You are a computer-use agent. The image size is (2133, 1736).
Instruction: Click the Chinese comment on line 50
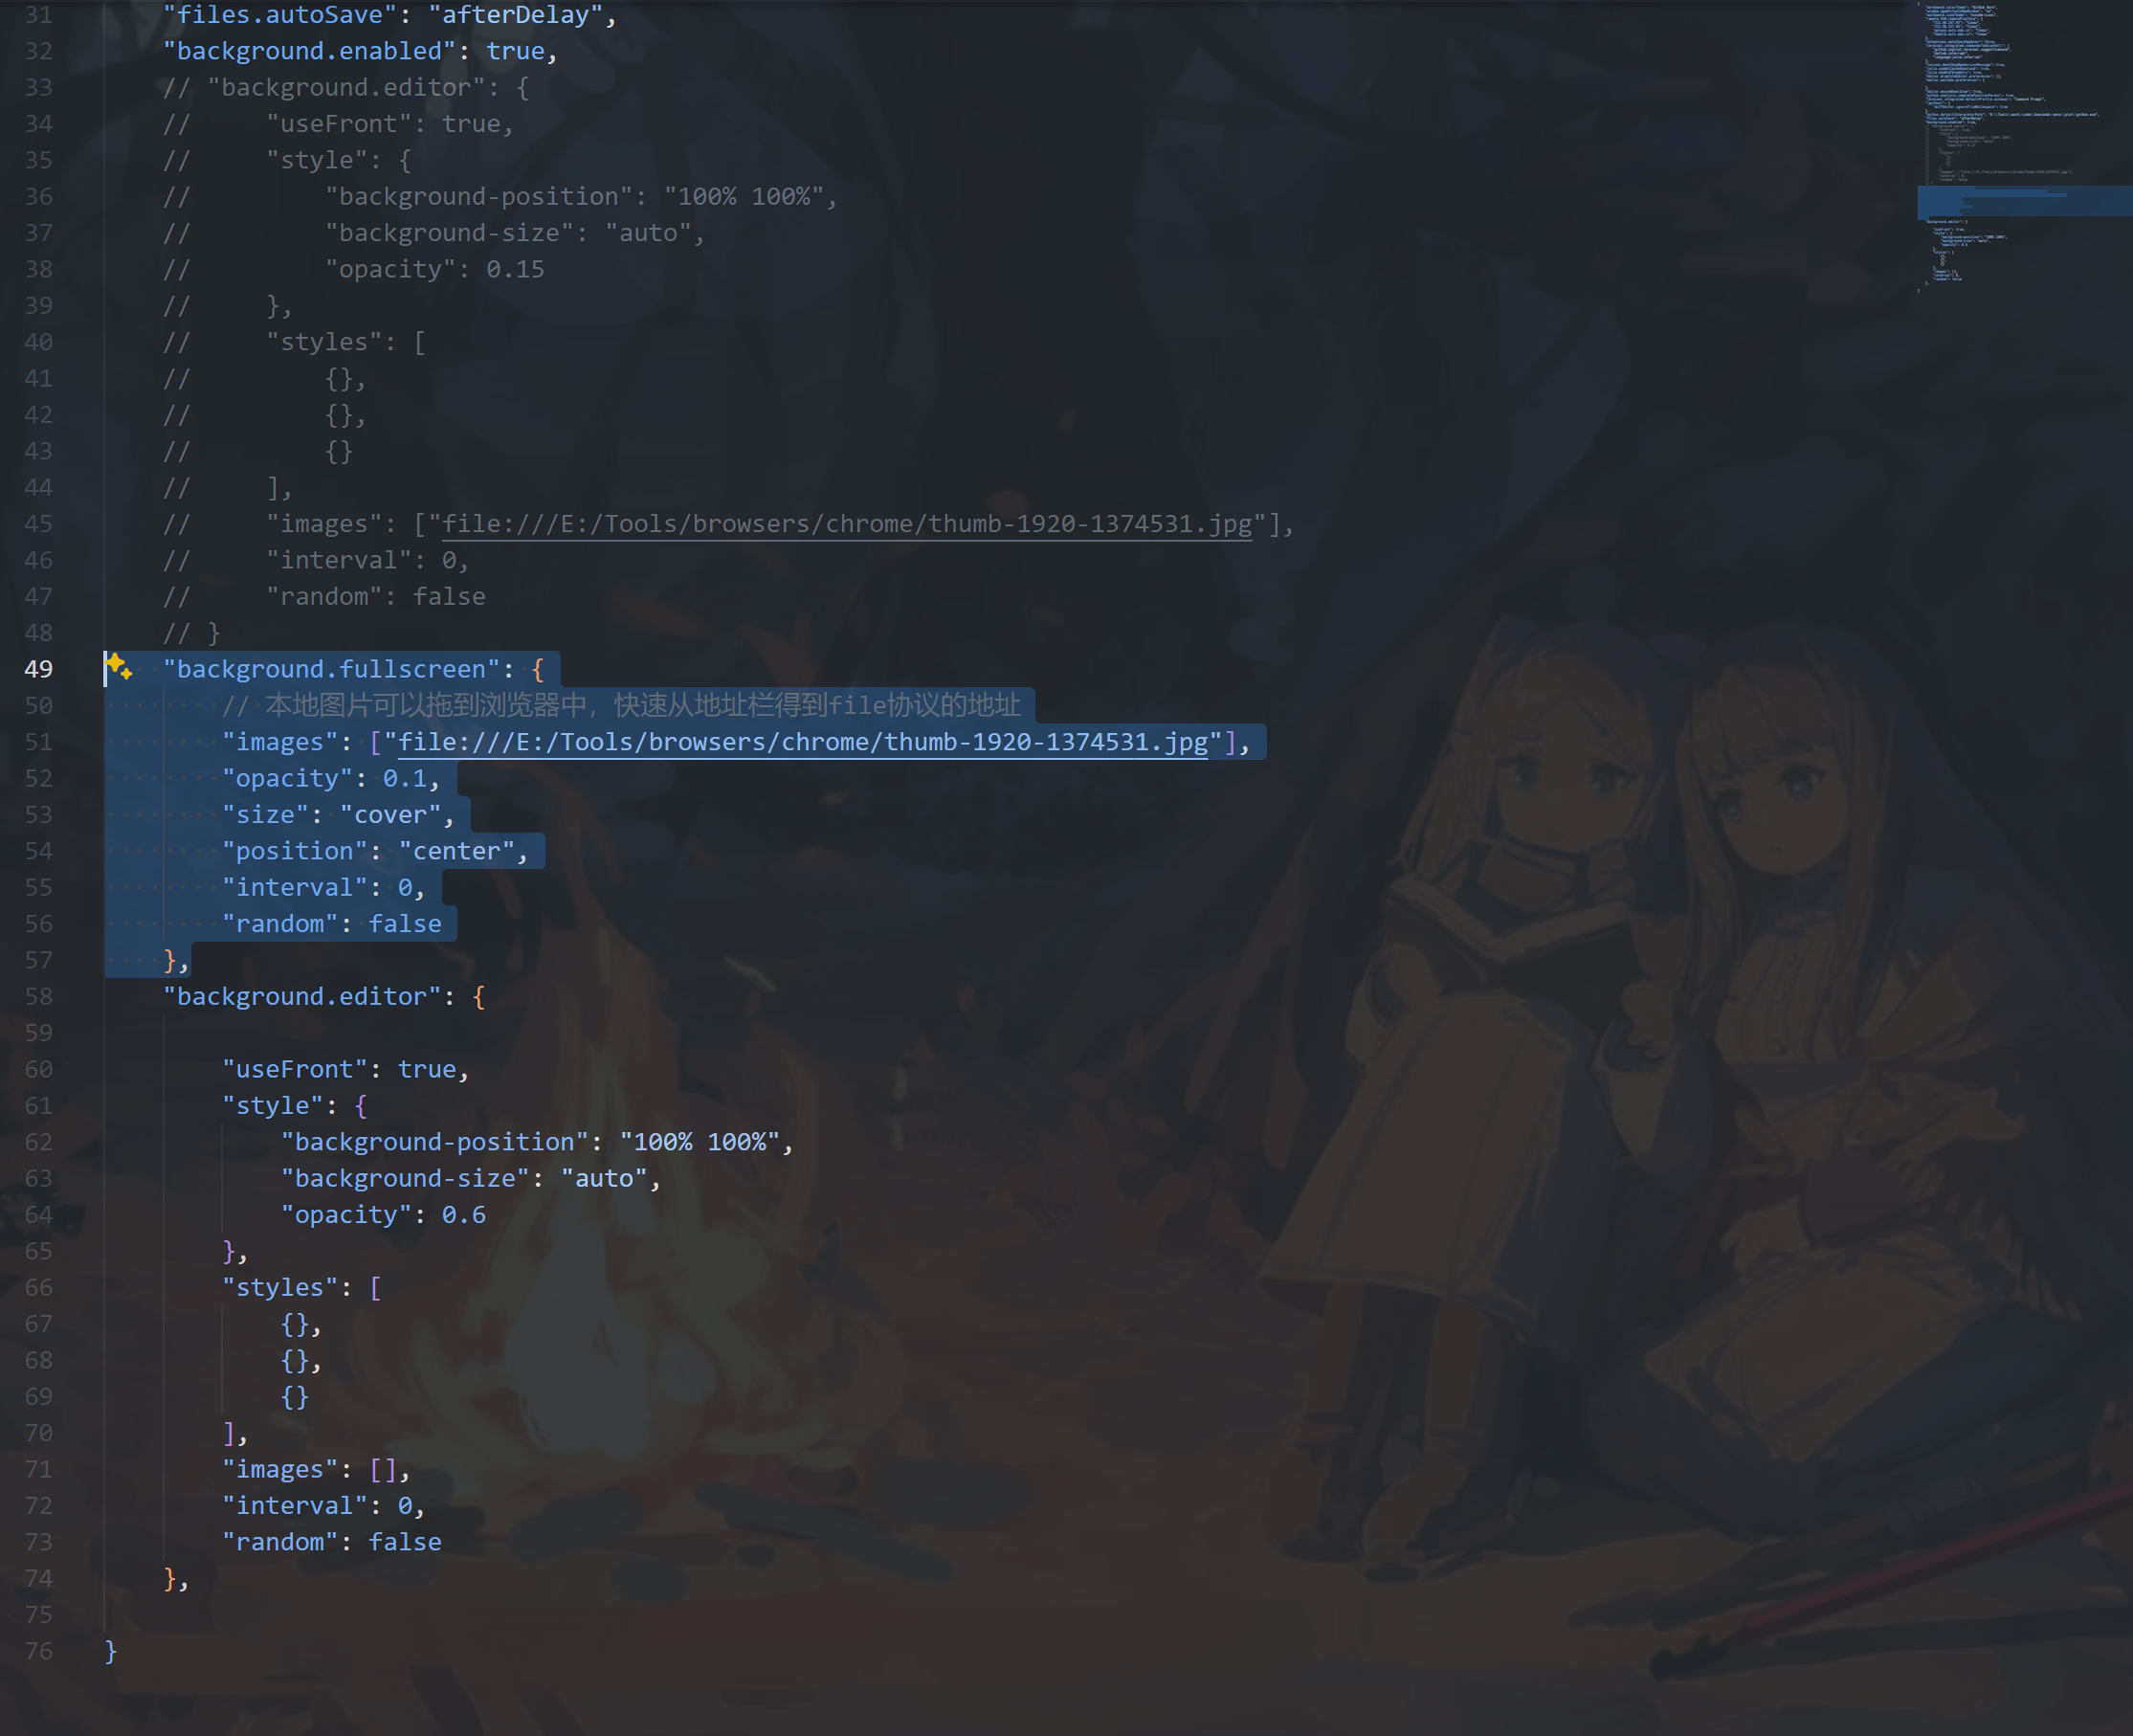621,705
